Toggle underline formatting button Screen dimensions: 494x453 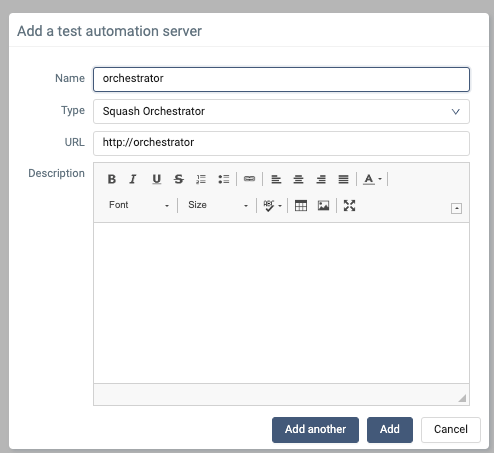coord(156,179)
